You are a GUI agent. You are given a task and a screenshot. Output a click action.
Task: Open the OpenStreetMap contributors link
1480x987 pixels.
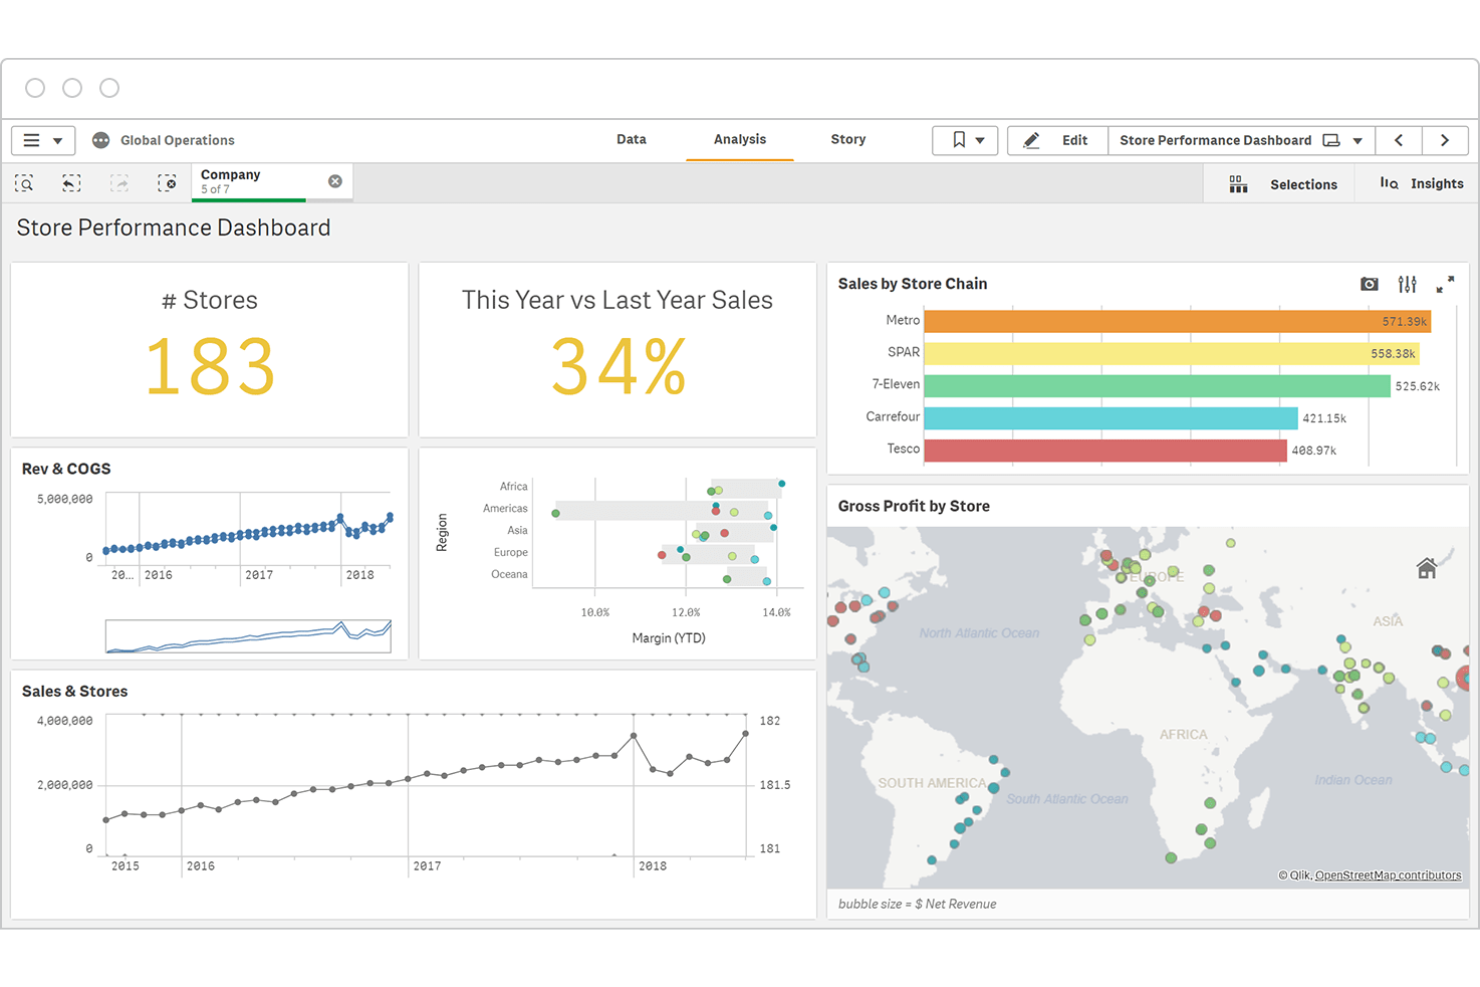(1386, 874)
